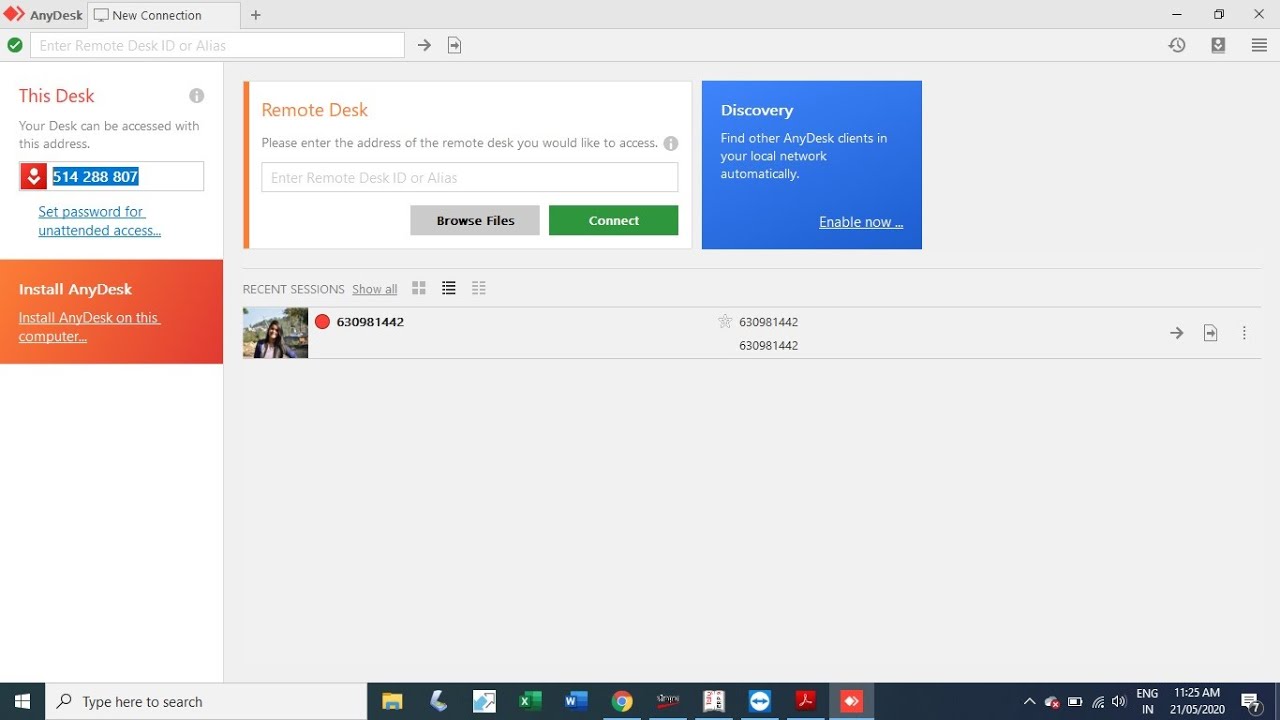The image size is (1280, 720).
Task: Click the connect arrow beside address bar
Action: coord(424,45)
